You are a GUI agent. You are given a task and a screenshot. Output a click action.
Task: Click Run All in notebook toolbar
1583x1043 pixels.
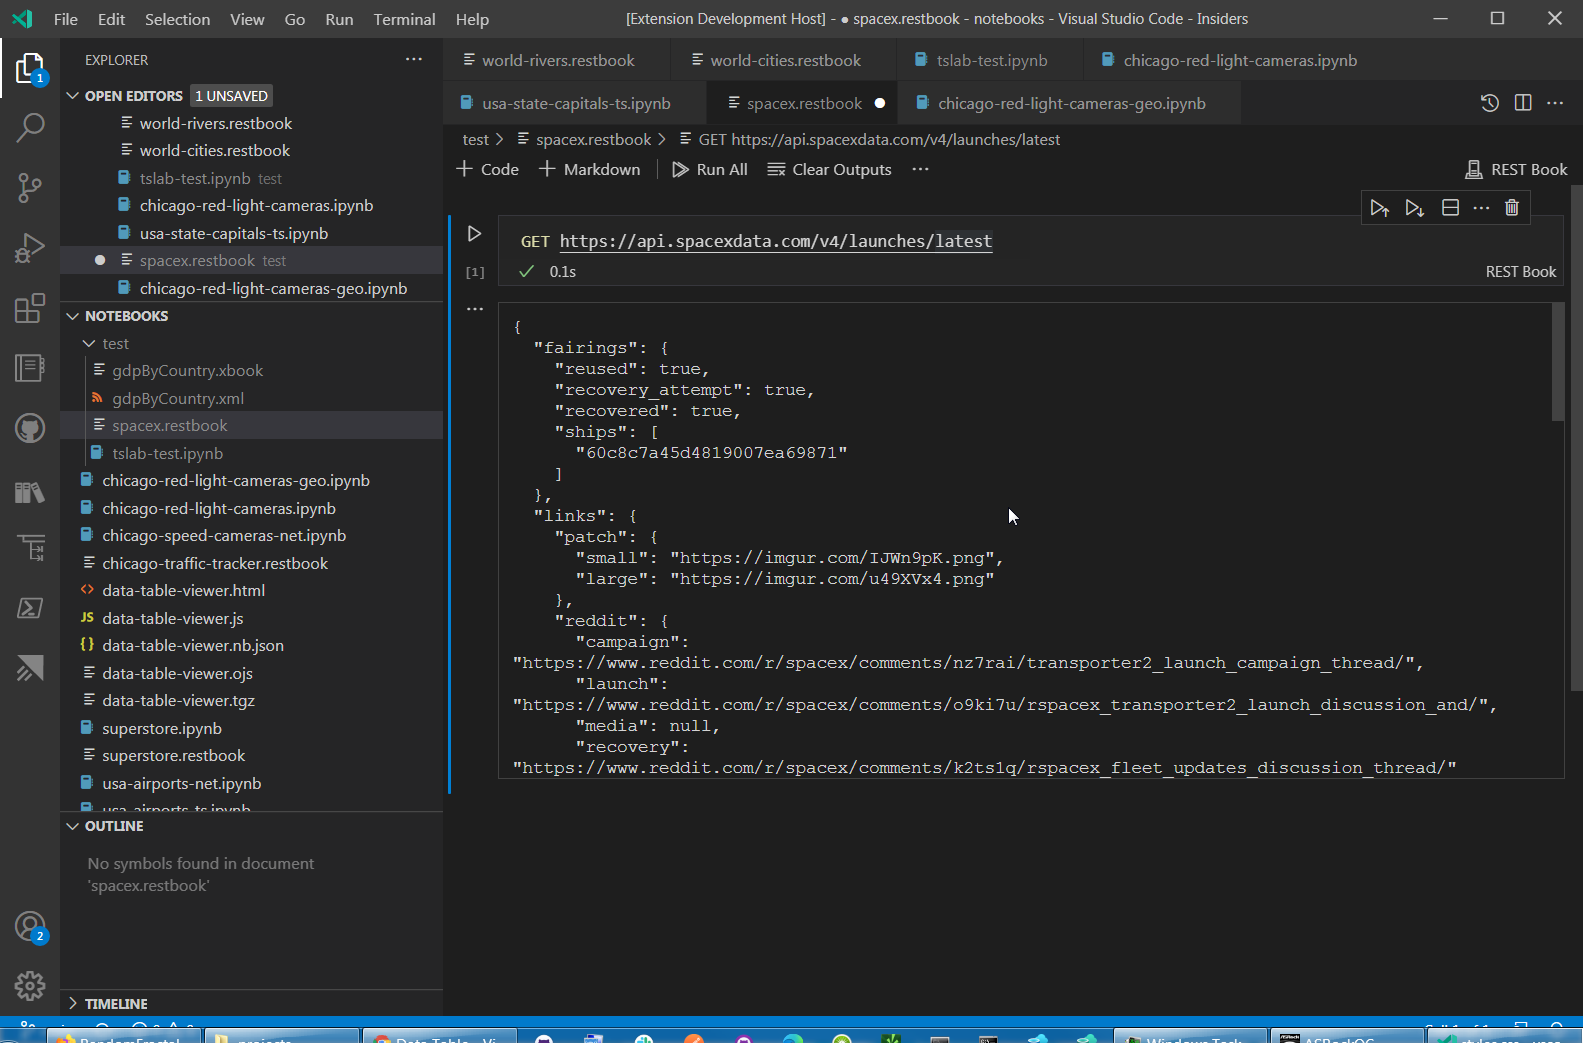coord(710,170)
